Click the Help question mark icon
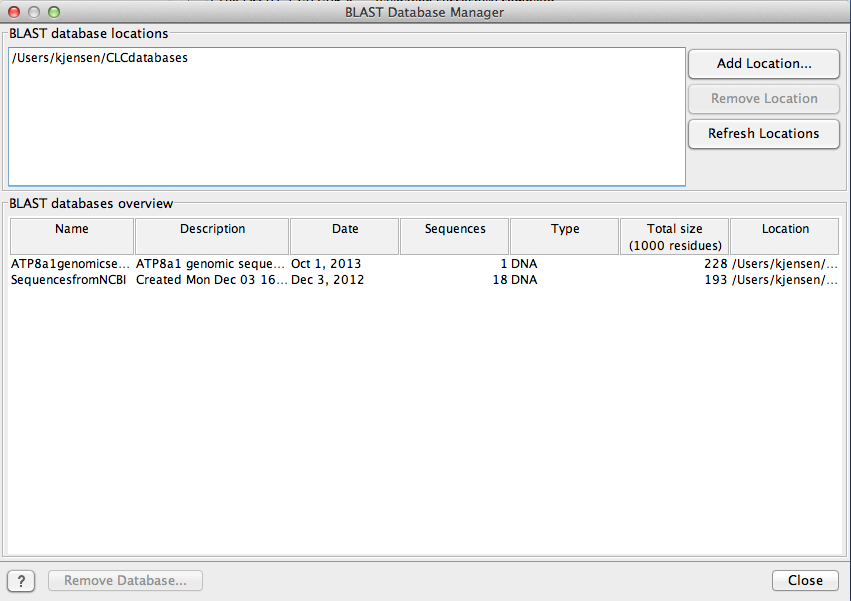The width and height of the screenshot is (851, 601). tap(21, 580)
